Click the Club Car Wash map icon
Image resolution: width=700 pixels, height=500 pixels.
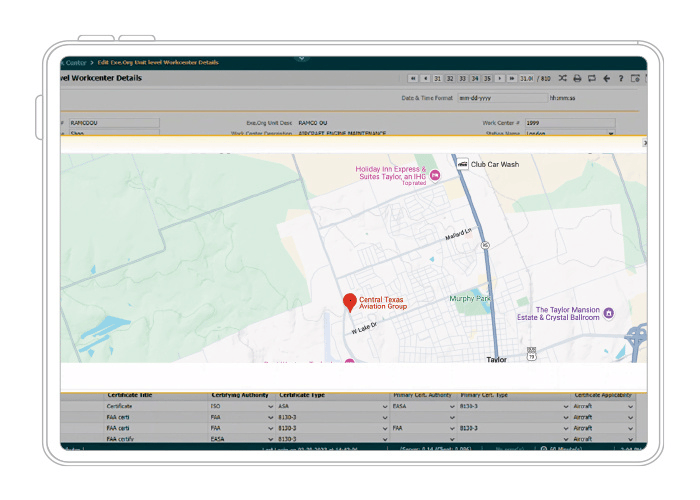click(462, 164)
